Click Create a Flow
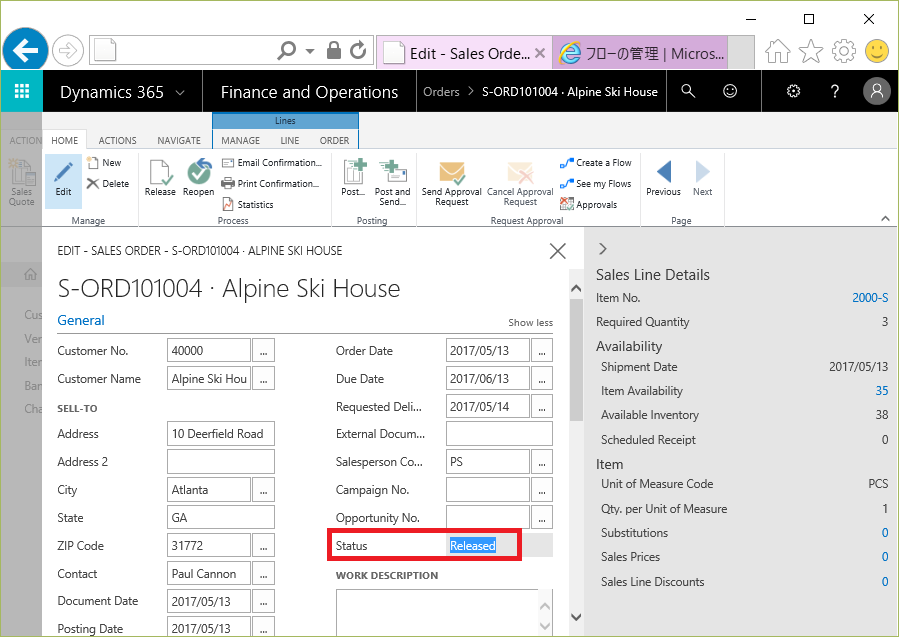The height and width of the screenshot is (637, 899). 596,163
